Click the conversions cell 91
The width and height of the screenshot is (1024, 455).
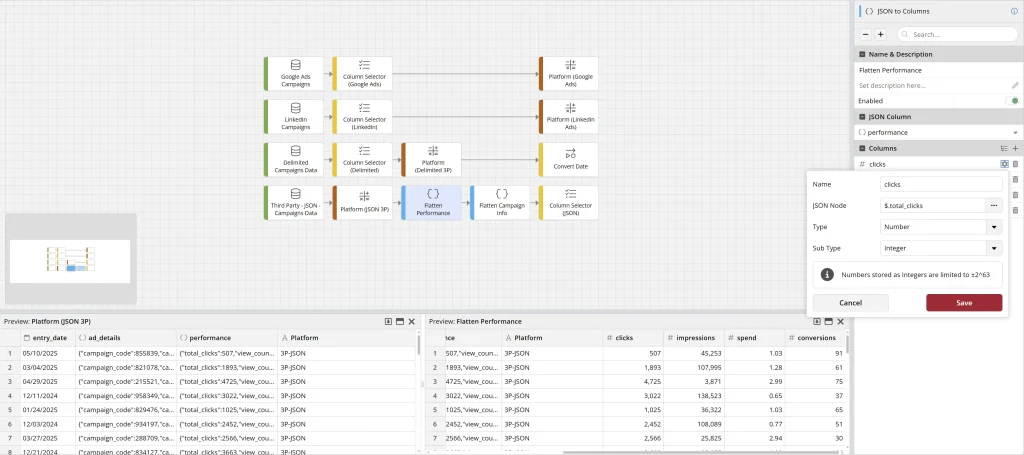[815, 353]
